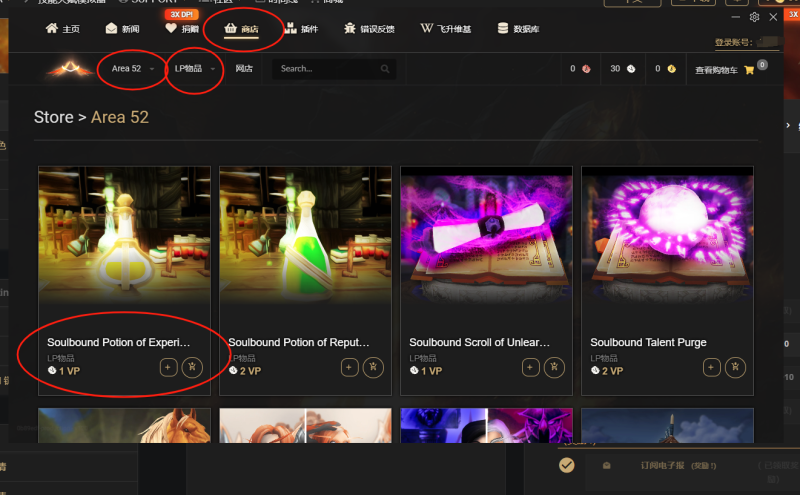Click the 30 VP balance icon
Viewport: 800px width, 495px height.
tap(631, 68)
